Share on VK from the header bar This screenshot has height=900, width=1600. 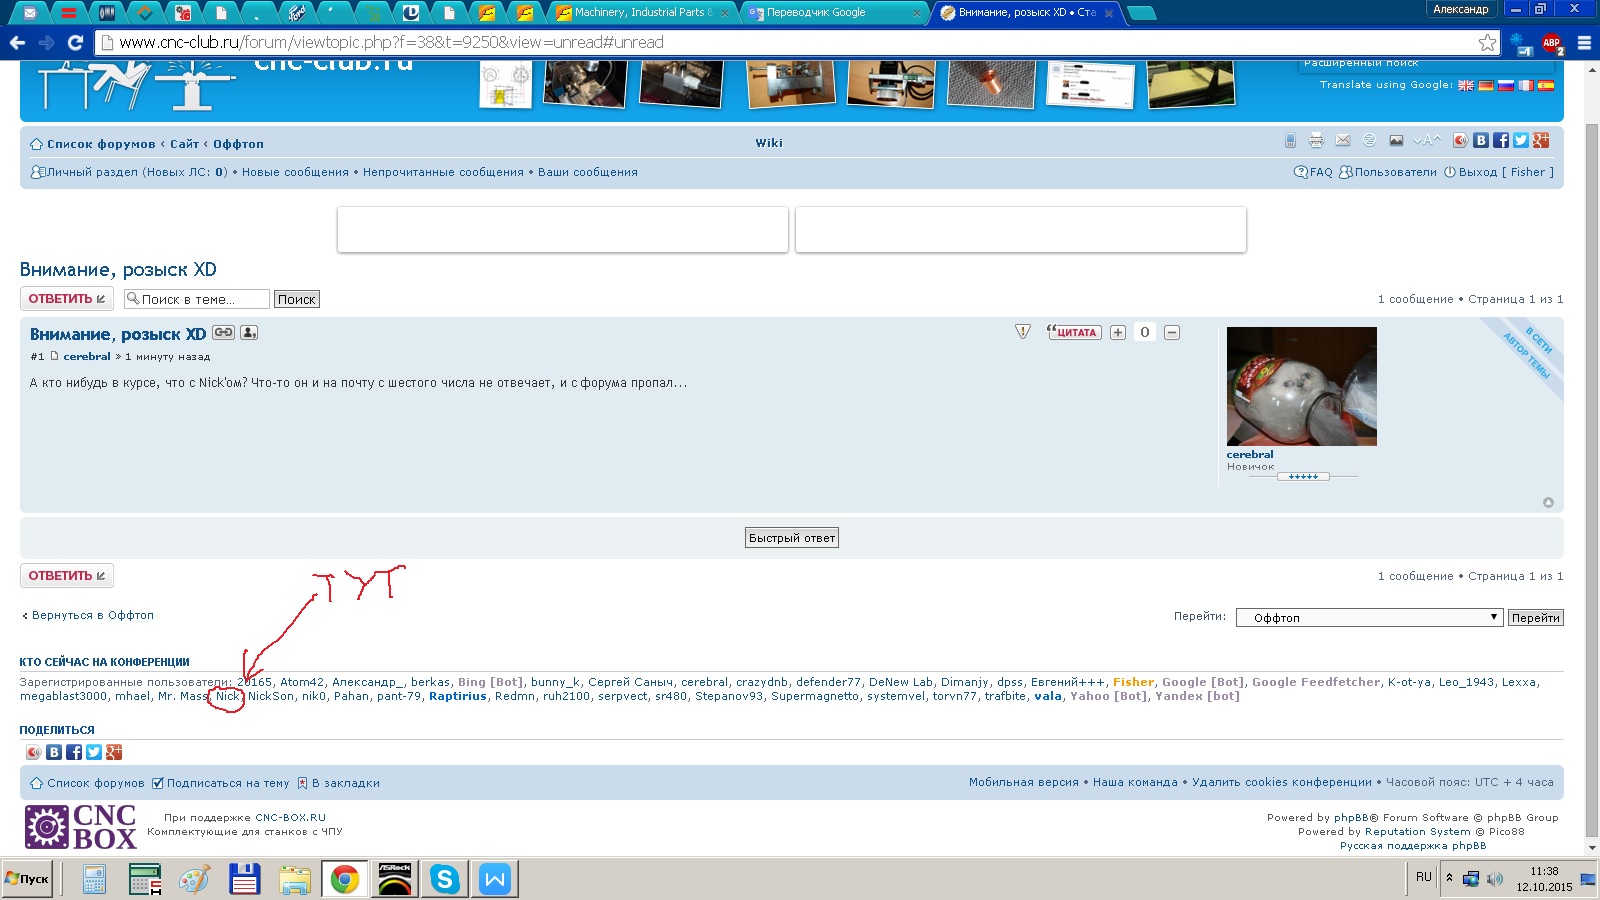(x=1481, y=140)
